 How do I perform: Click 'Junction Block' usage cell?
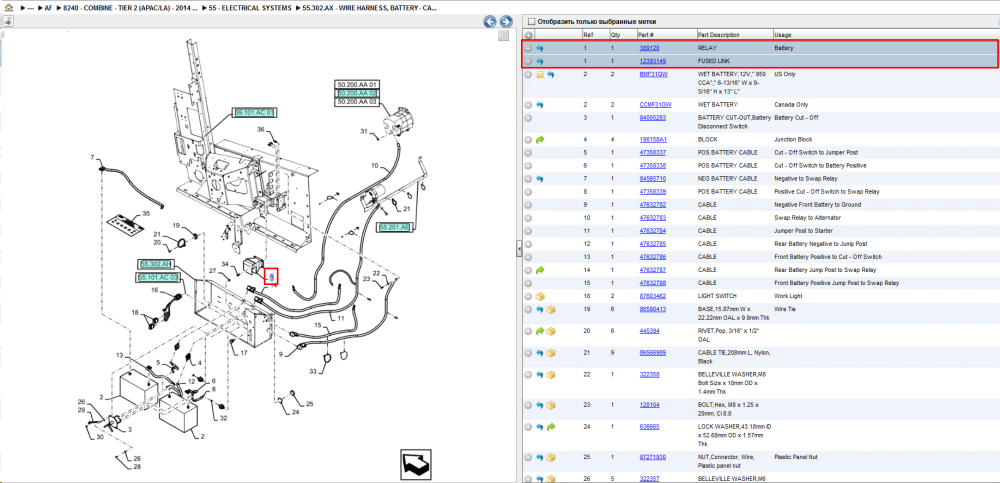point(793,139)
